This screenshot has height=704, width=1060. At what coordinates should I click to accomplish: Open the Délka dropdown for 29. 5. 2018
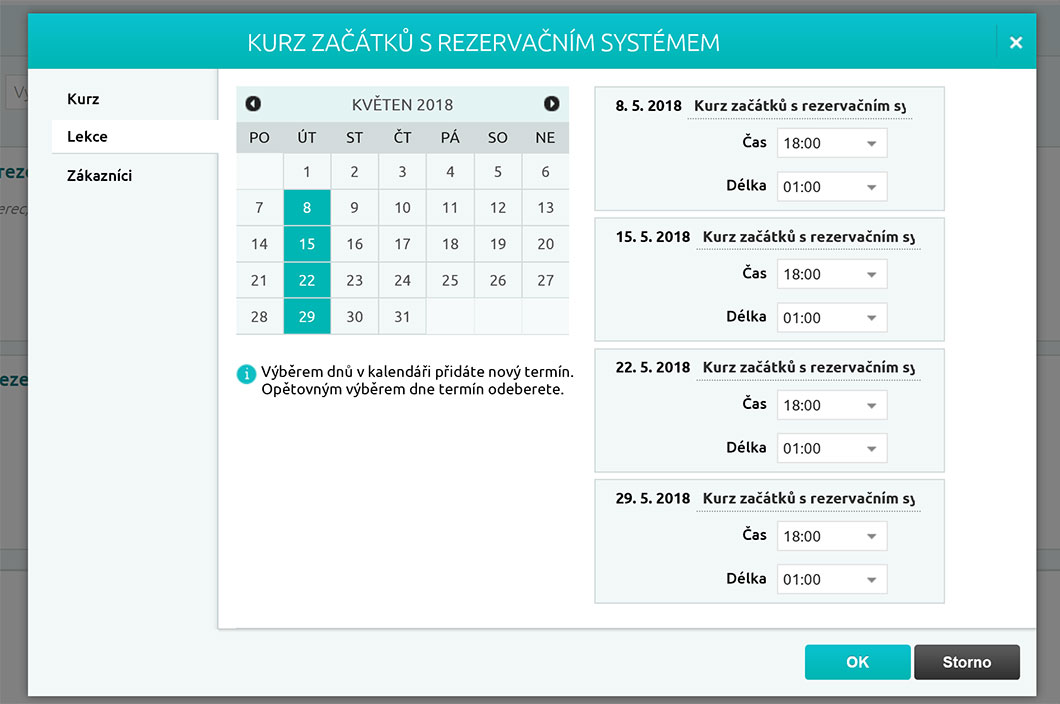point(831,579)
